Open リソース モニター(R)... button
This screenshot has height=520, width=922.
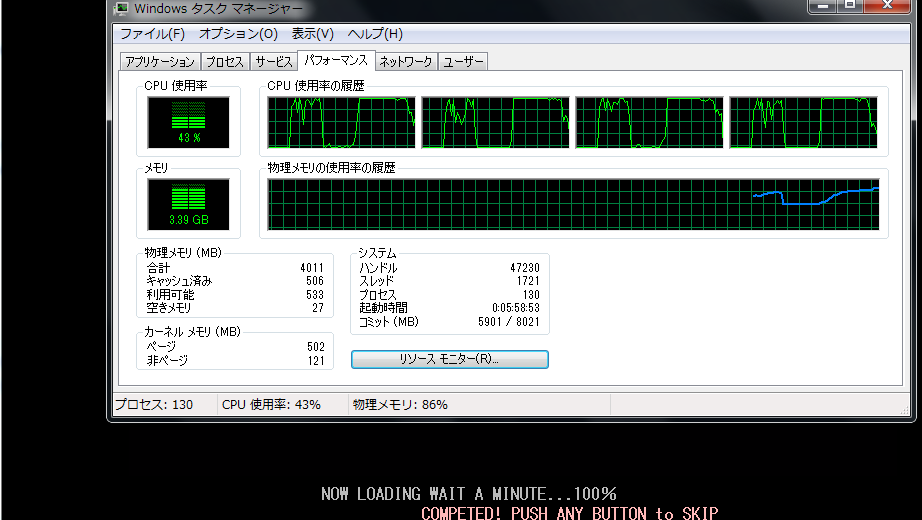450,359
